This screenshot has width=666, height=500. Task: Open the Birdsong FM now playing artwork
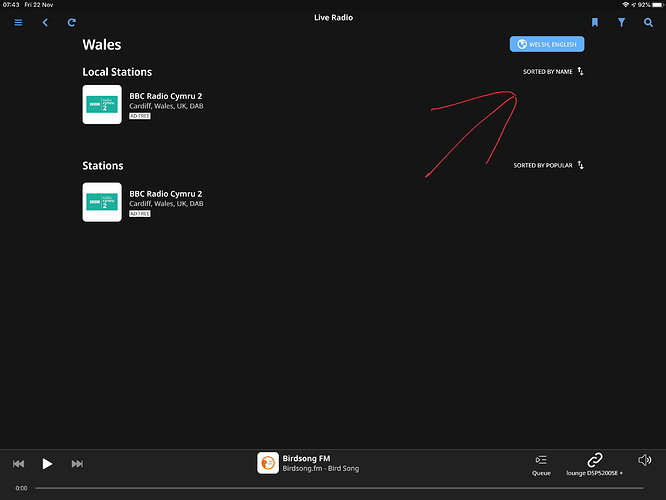pyautogui.click(x=268, y=463)
